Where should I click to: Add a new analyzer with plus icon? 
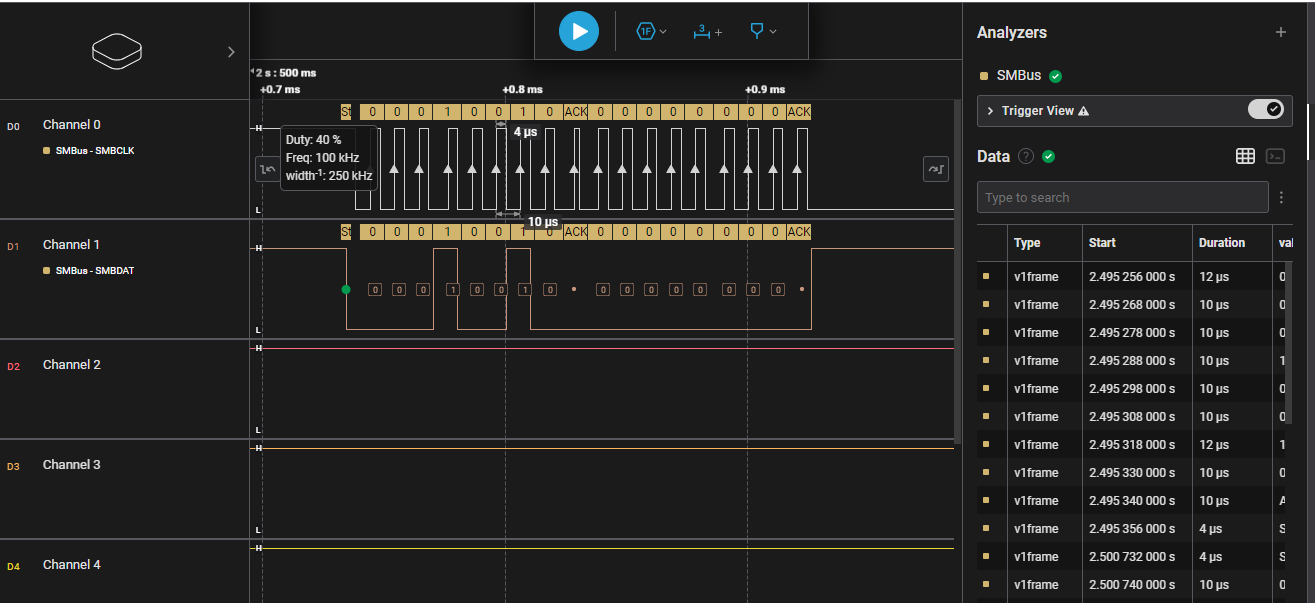tap(1281, 32)
